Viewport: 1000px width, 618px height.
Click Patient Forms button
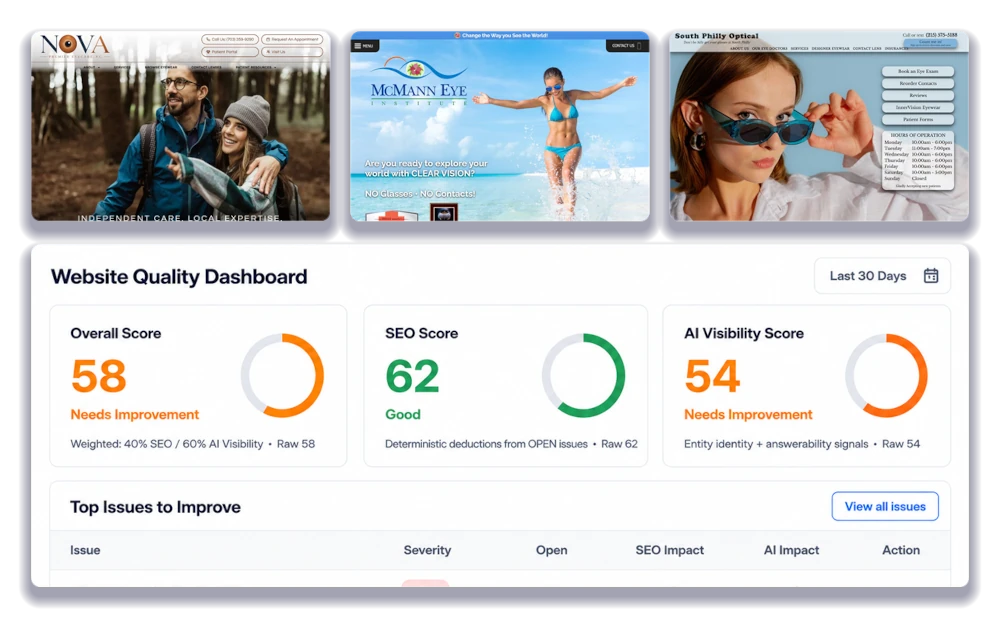click(x=918, y=119)
